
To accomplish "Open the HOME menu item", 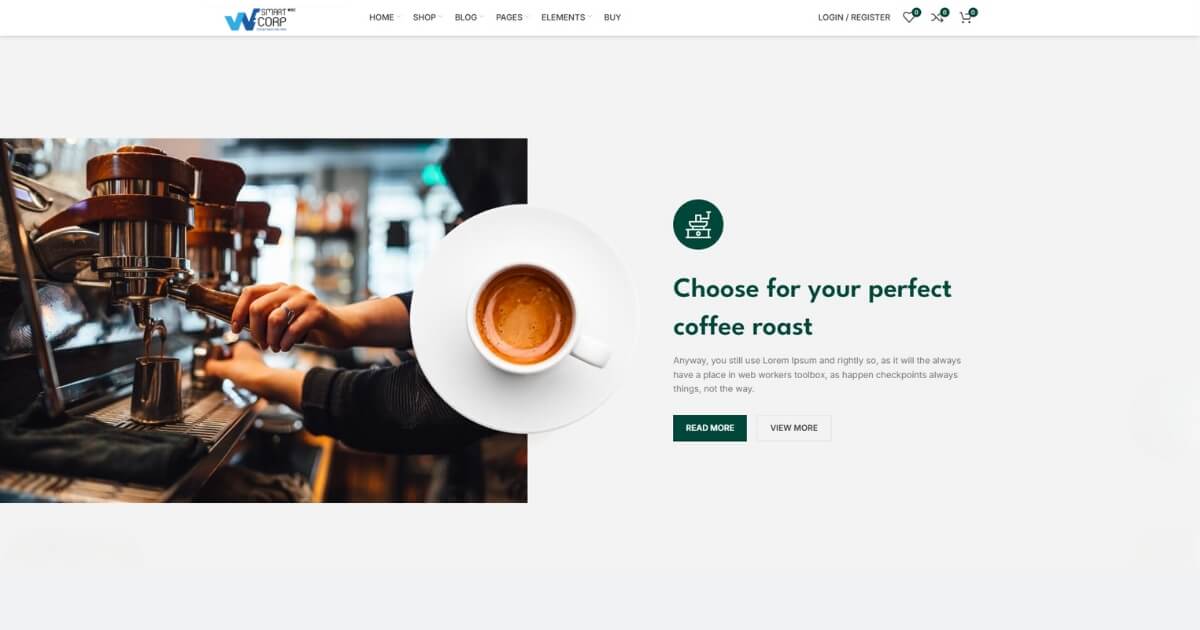I will (x=382, y=18).
